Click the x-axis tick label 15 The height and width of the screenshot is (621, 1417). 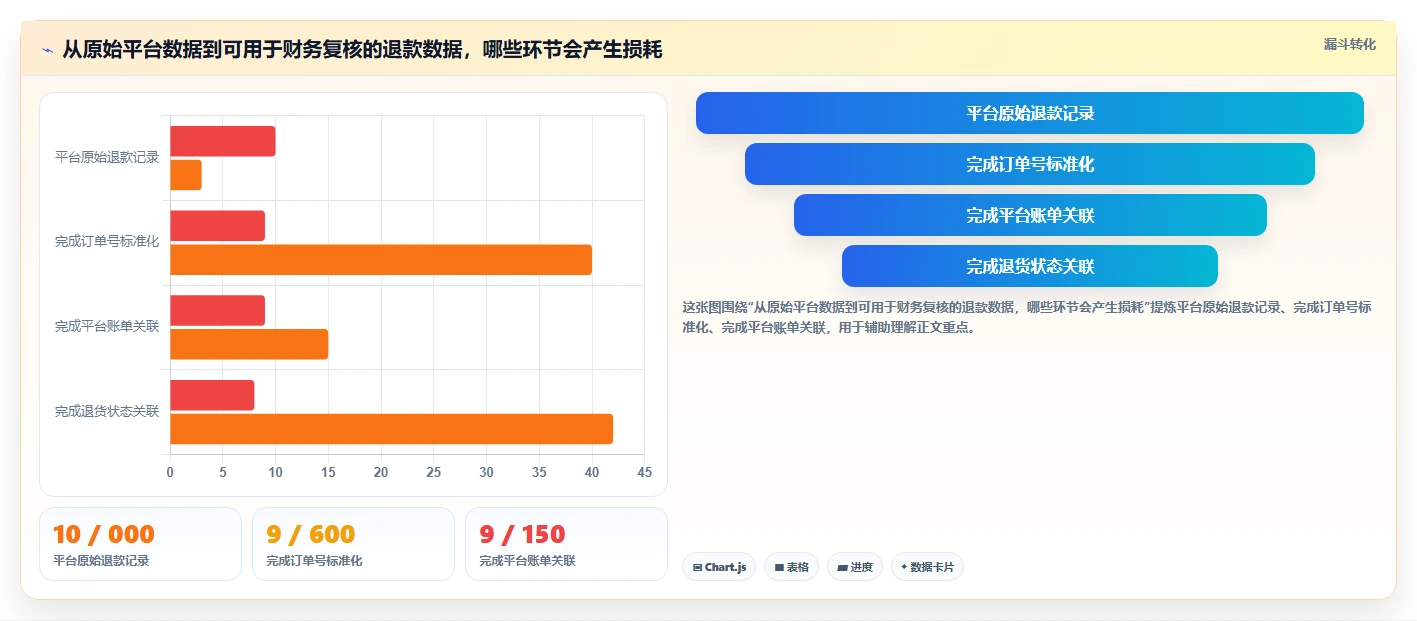coord(328,472)
